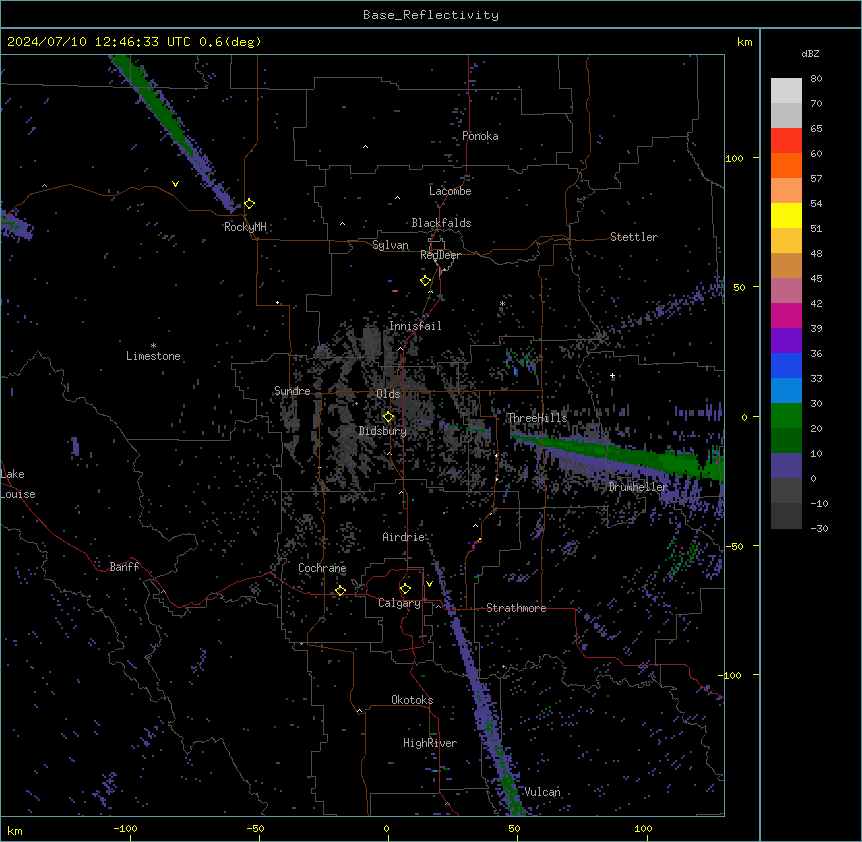This screenshot has width=862, height=842.
Task: Pick the bright yellow swatch between 54 and 51 dBZ
Action: (x=786, y=215)
